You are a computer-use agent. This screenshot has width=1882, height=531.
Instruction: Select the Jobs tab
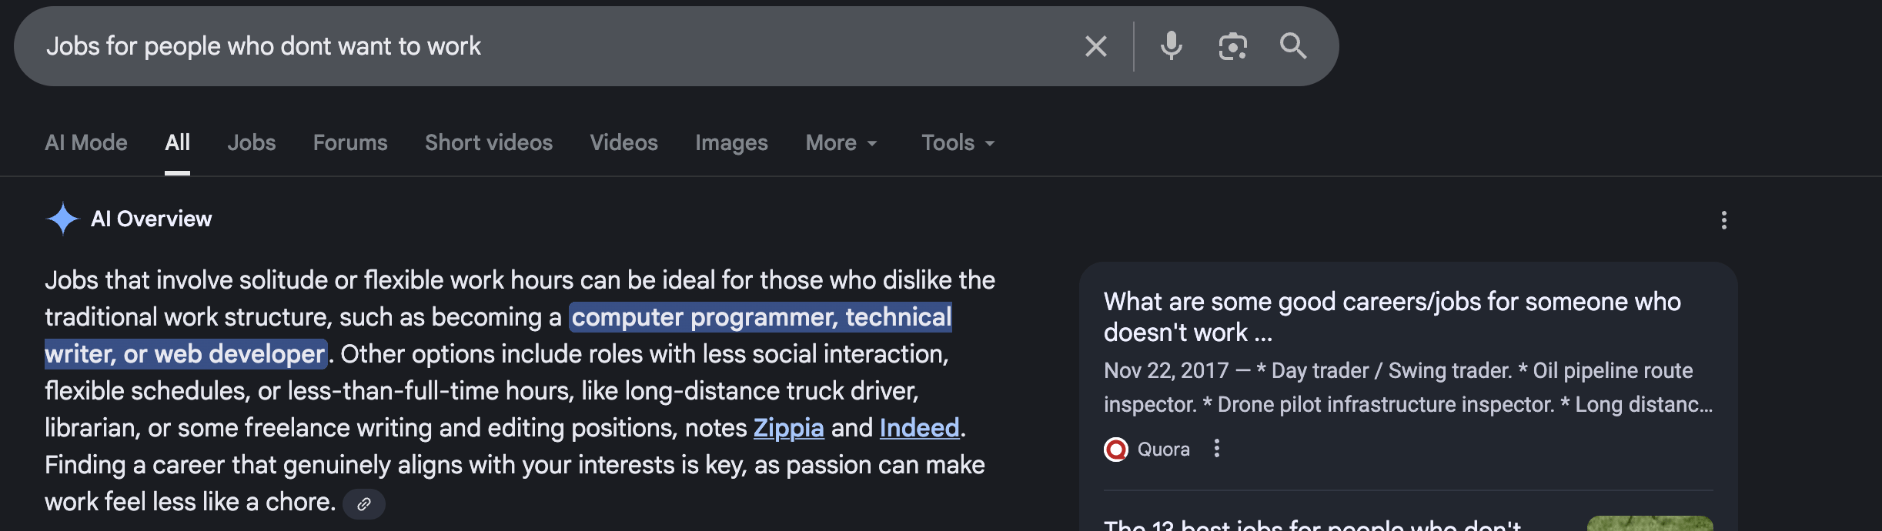point(251,143)
